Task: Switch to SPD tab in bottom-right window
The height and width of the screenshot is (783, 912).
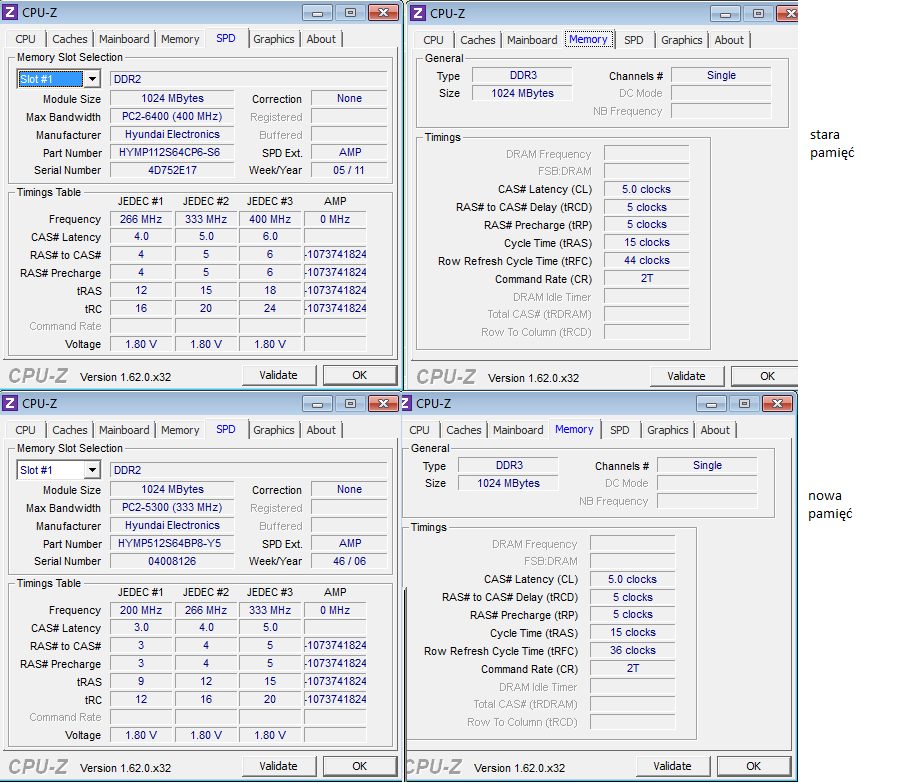Action: coord(619,430)
